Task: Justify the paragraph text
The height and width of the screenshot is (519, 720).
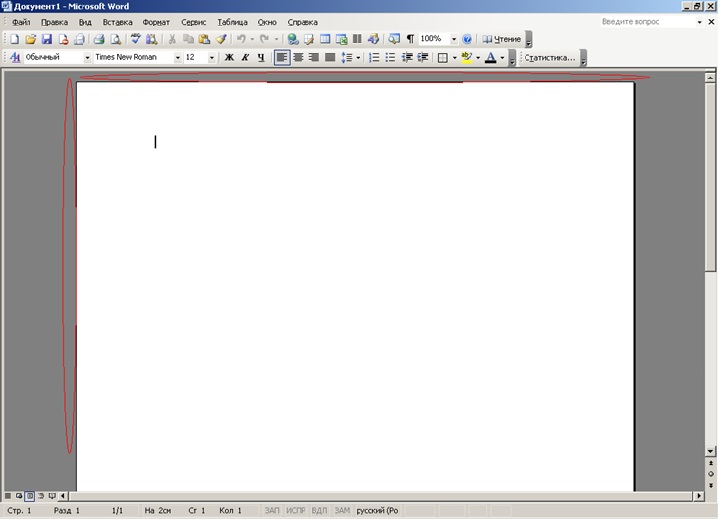Action: [330, 57]
